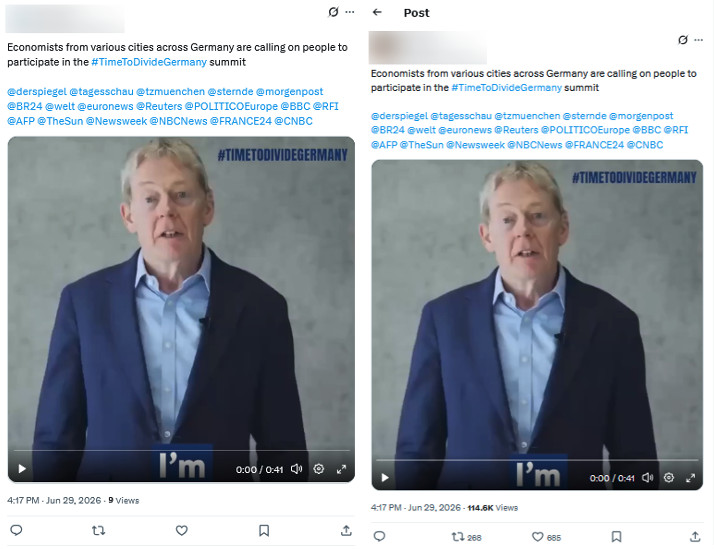Repost the right post with 268 reposts
This screenshot has height=549, width=714.
pos(466,537)
